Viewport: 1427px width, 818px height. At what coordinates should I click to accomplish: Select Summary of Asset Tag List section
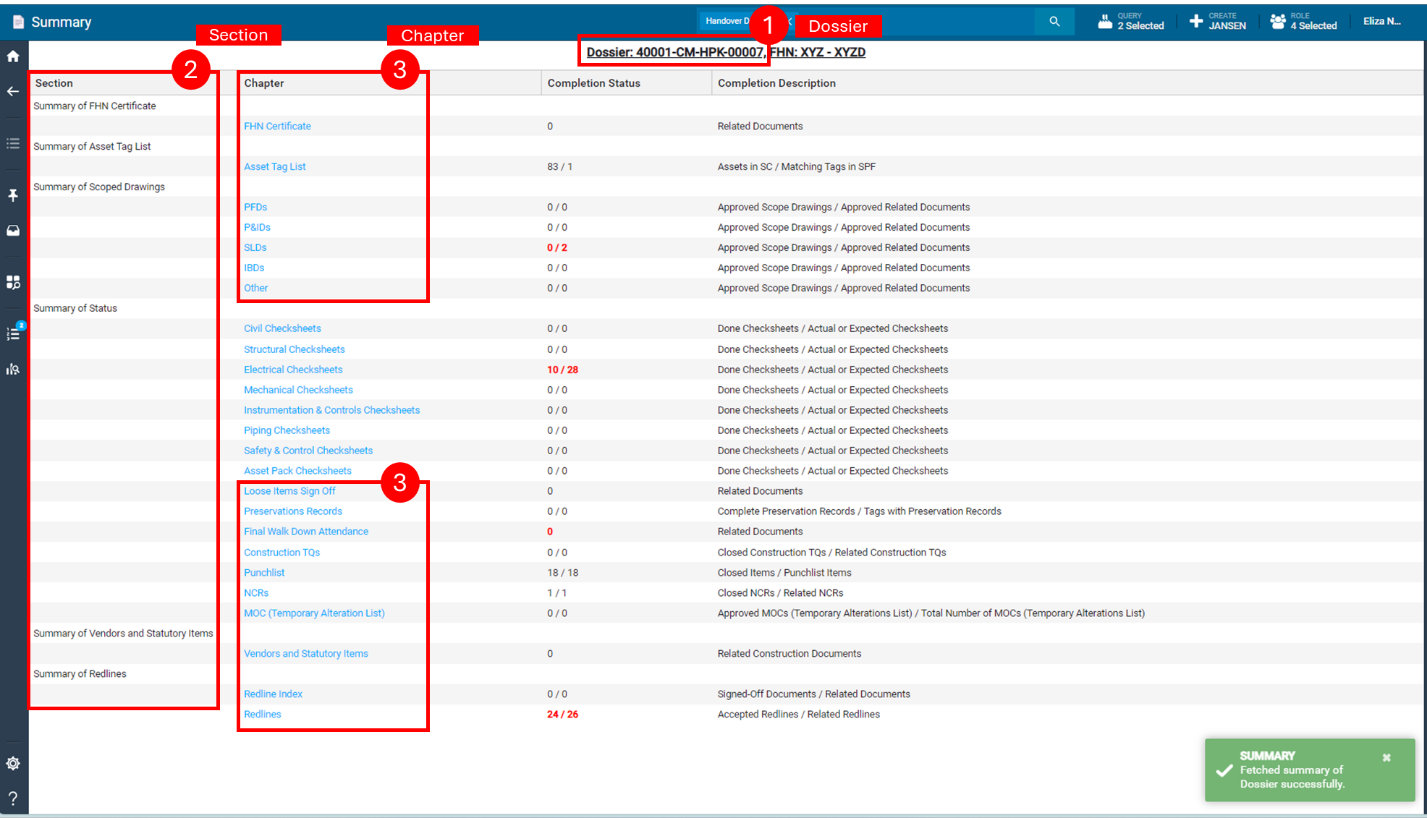point(92,146)
